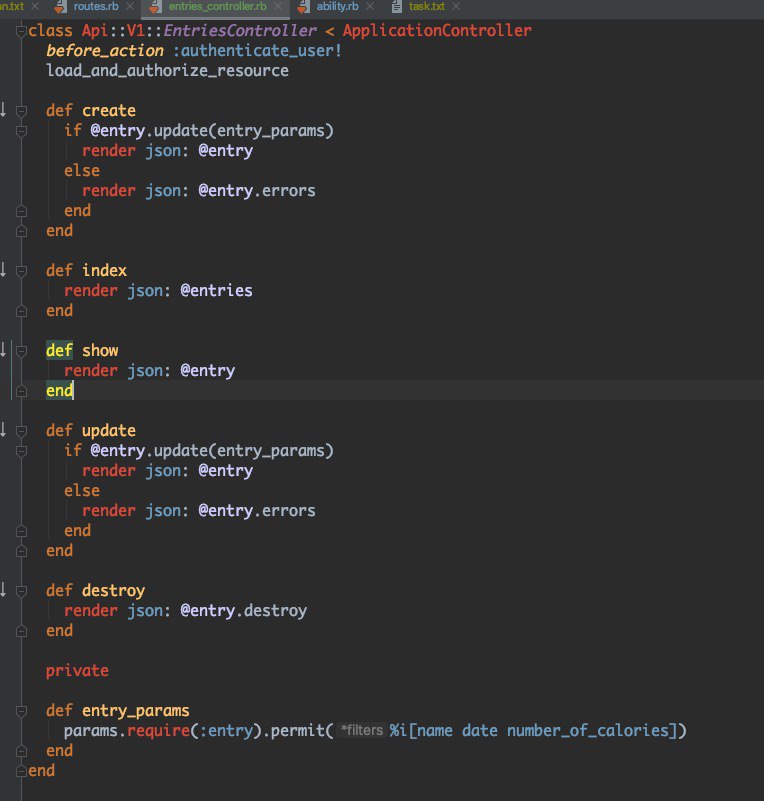Click the end fold marker of destroy method
Image resolution: width=764 pixels, height=801 pixels.
(21, 631)
